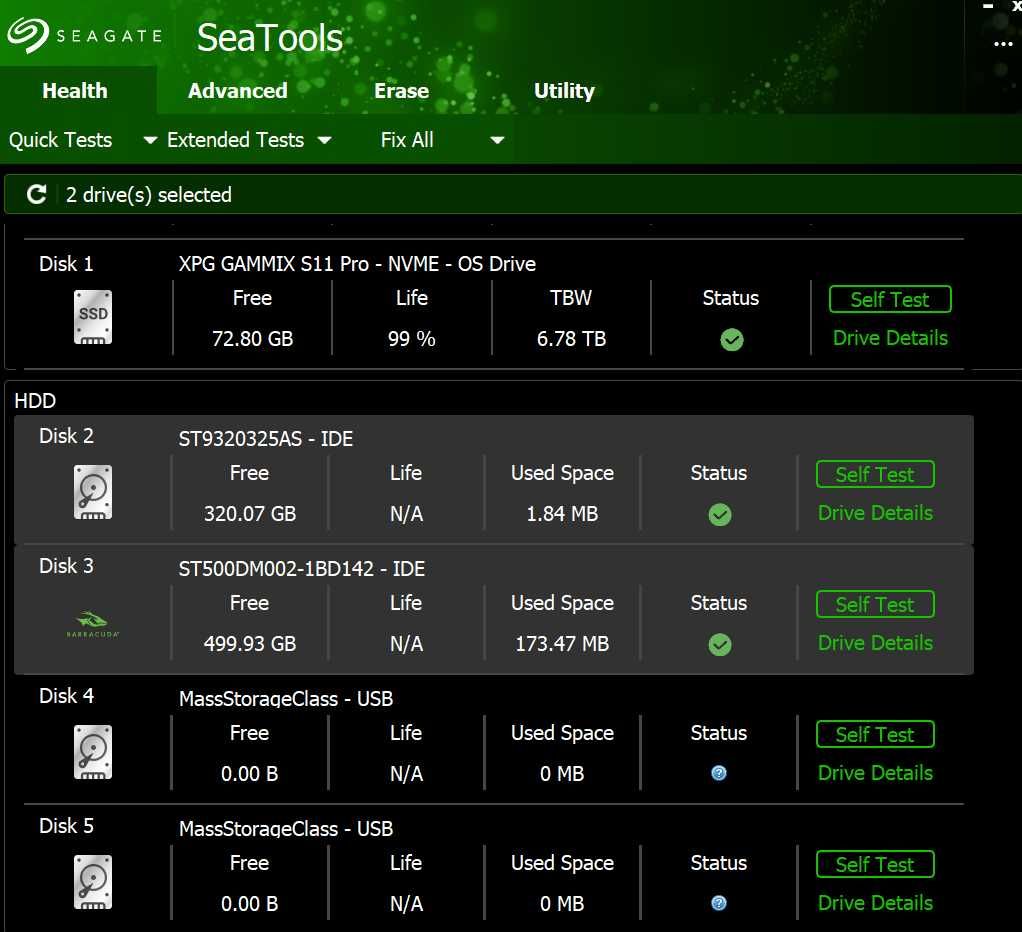
Task: Click the '2 drive(s) selected' status text
Action: [x=149, y=194]
